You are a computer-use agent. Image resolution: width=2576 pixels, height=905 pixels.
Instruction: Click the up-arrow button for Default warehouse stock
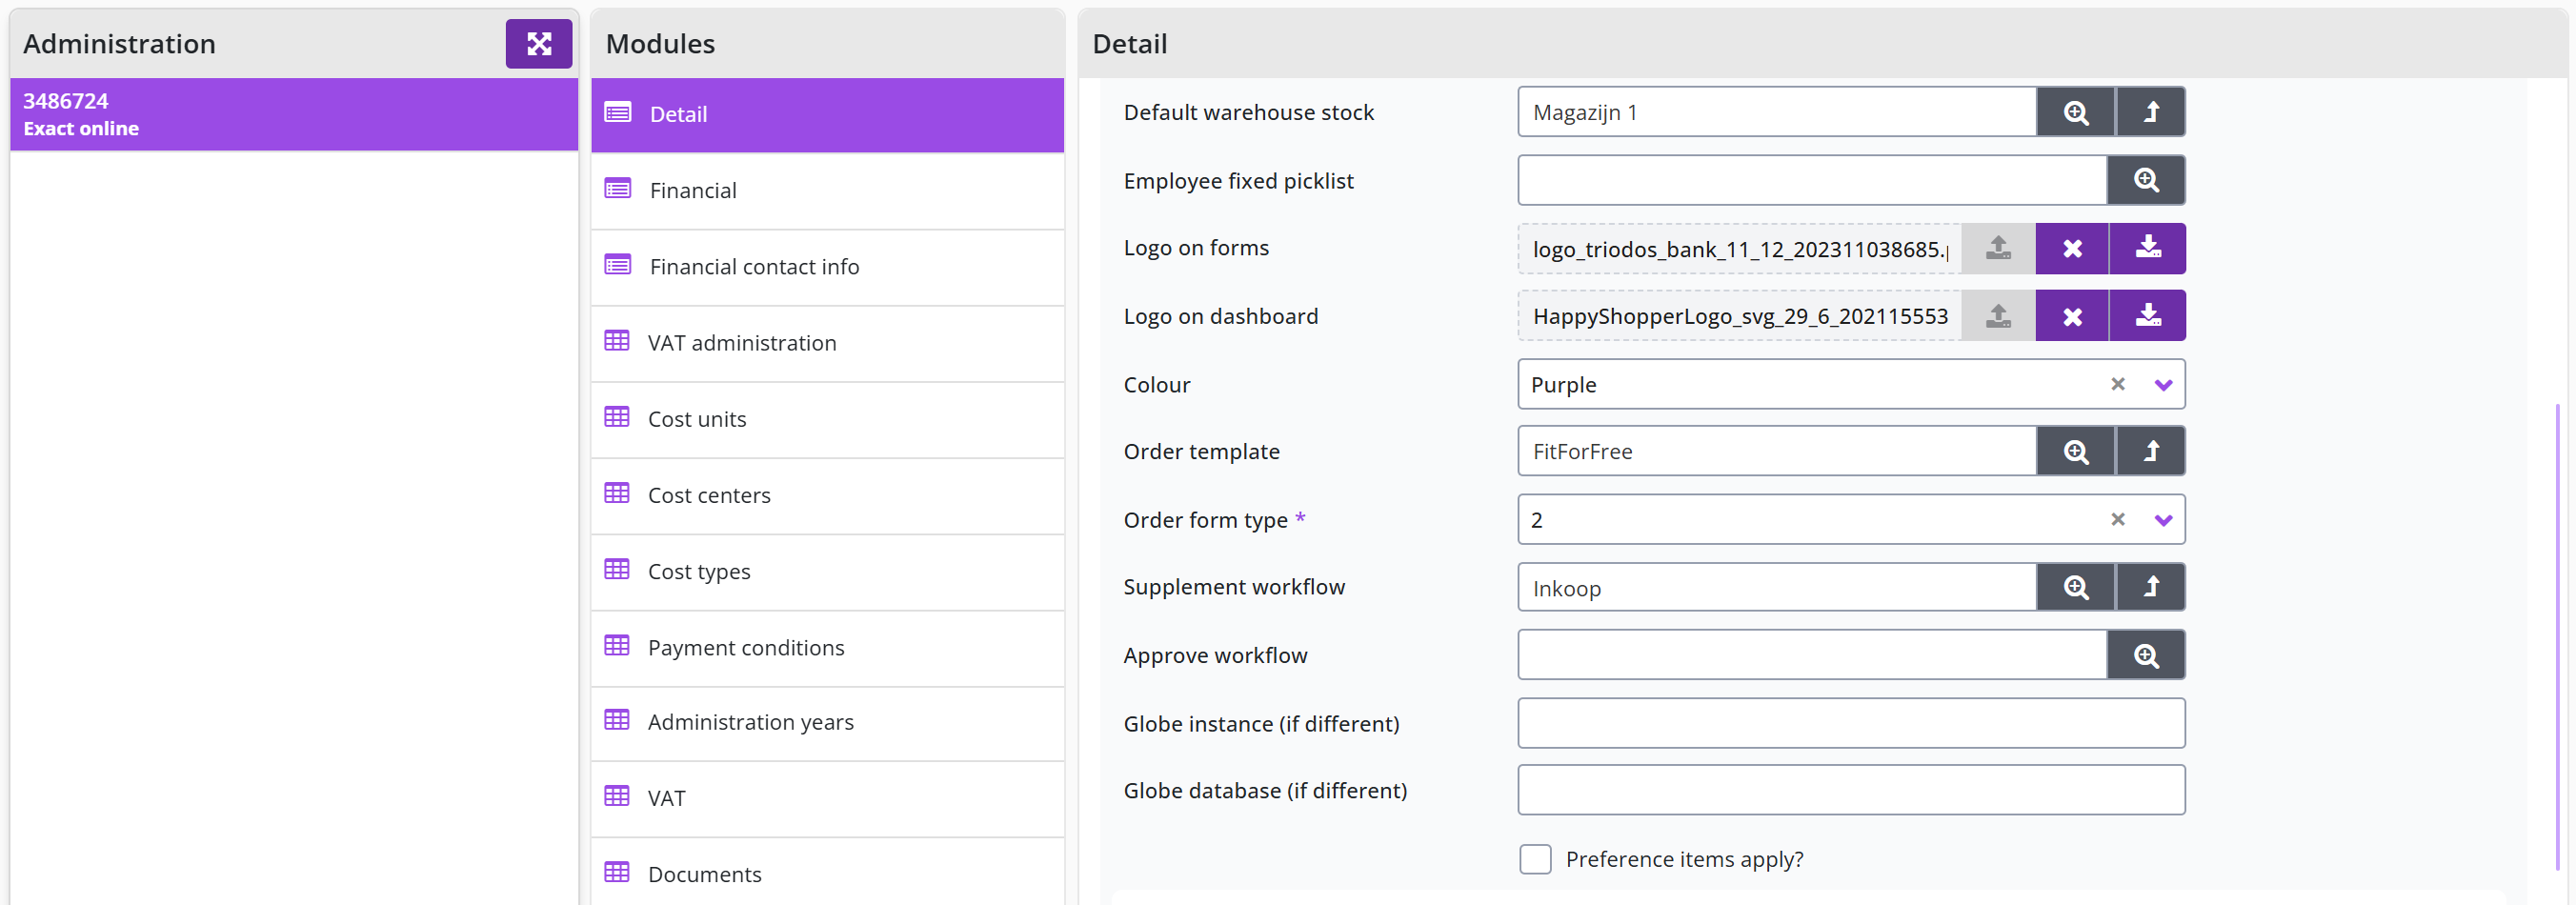2151,112
